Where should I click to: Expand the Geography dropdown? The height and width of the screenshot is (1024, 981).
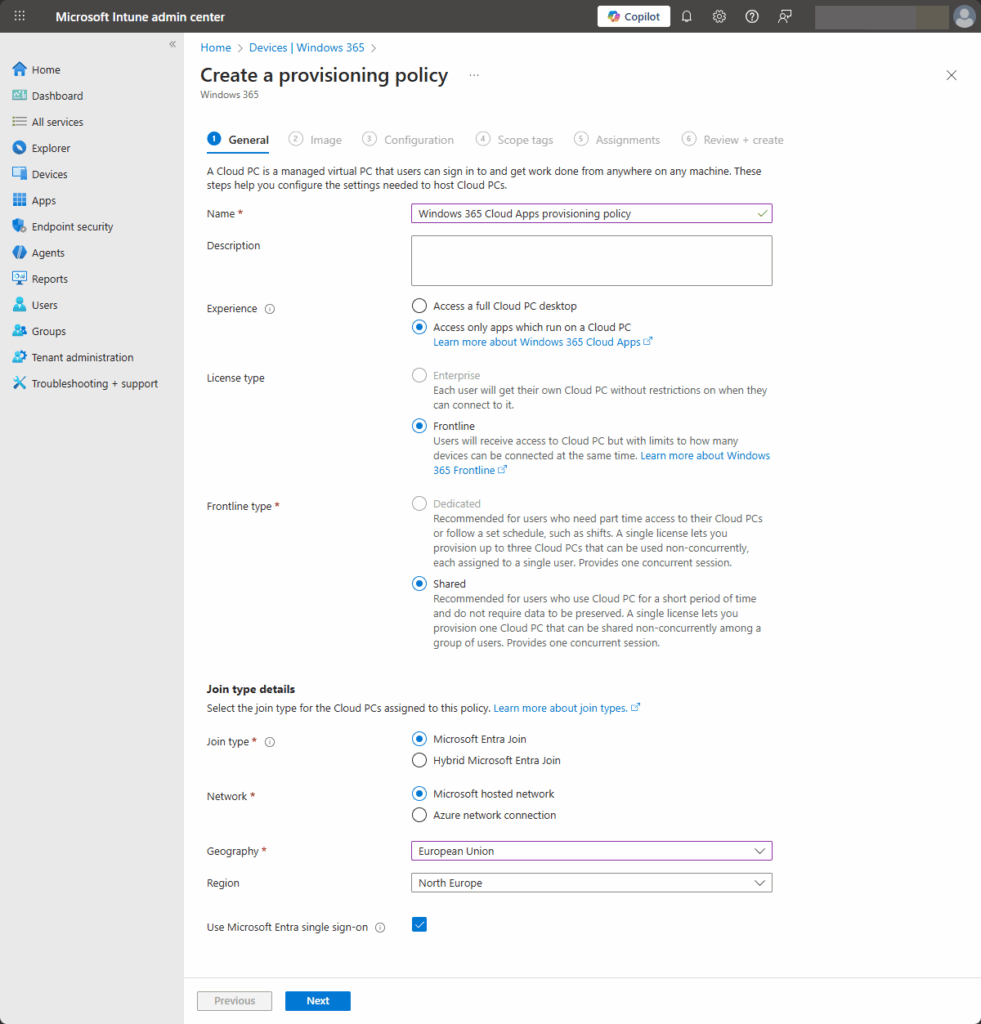pos(591,851)
